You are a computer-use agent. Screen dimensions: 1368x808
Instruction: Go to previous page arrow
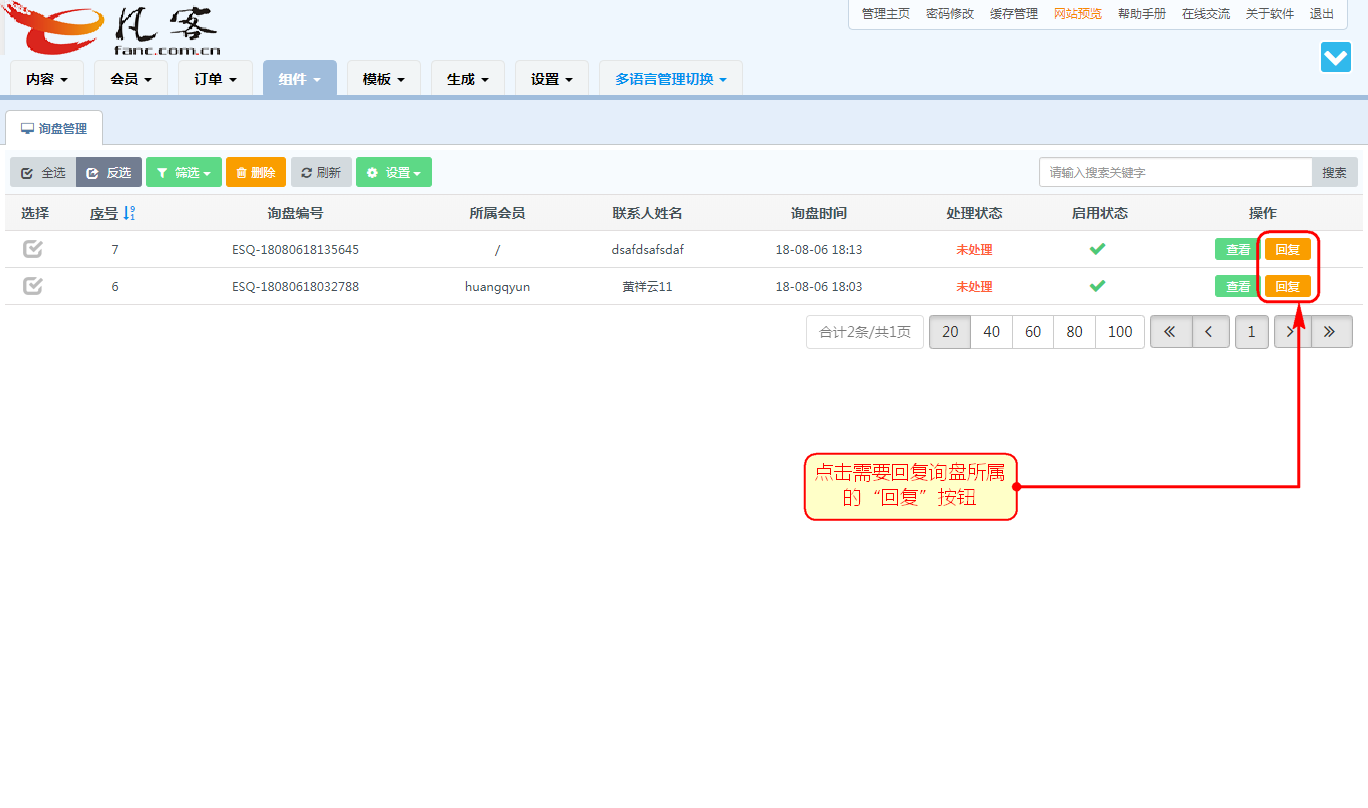point(1209,332)
